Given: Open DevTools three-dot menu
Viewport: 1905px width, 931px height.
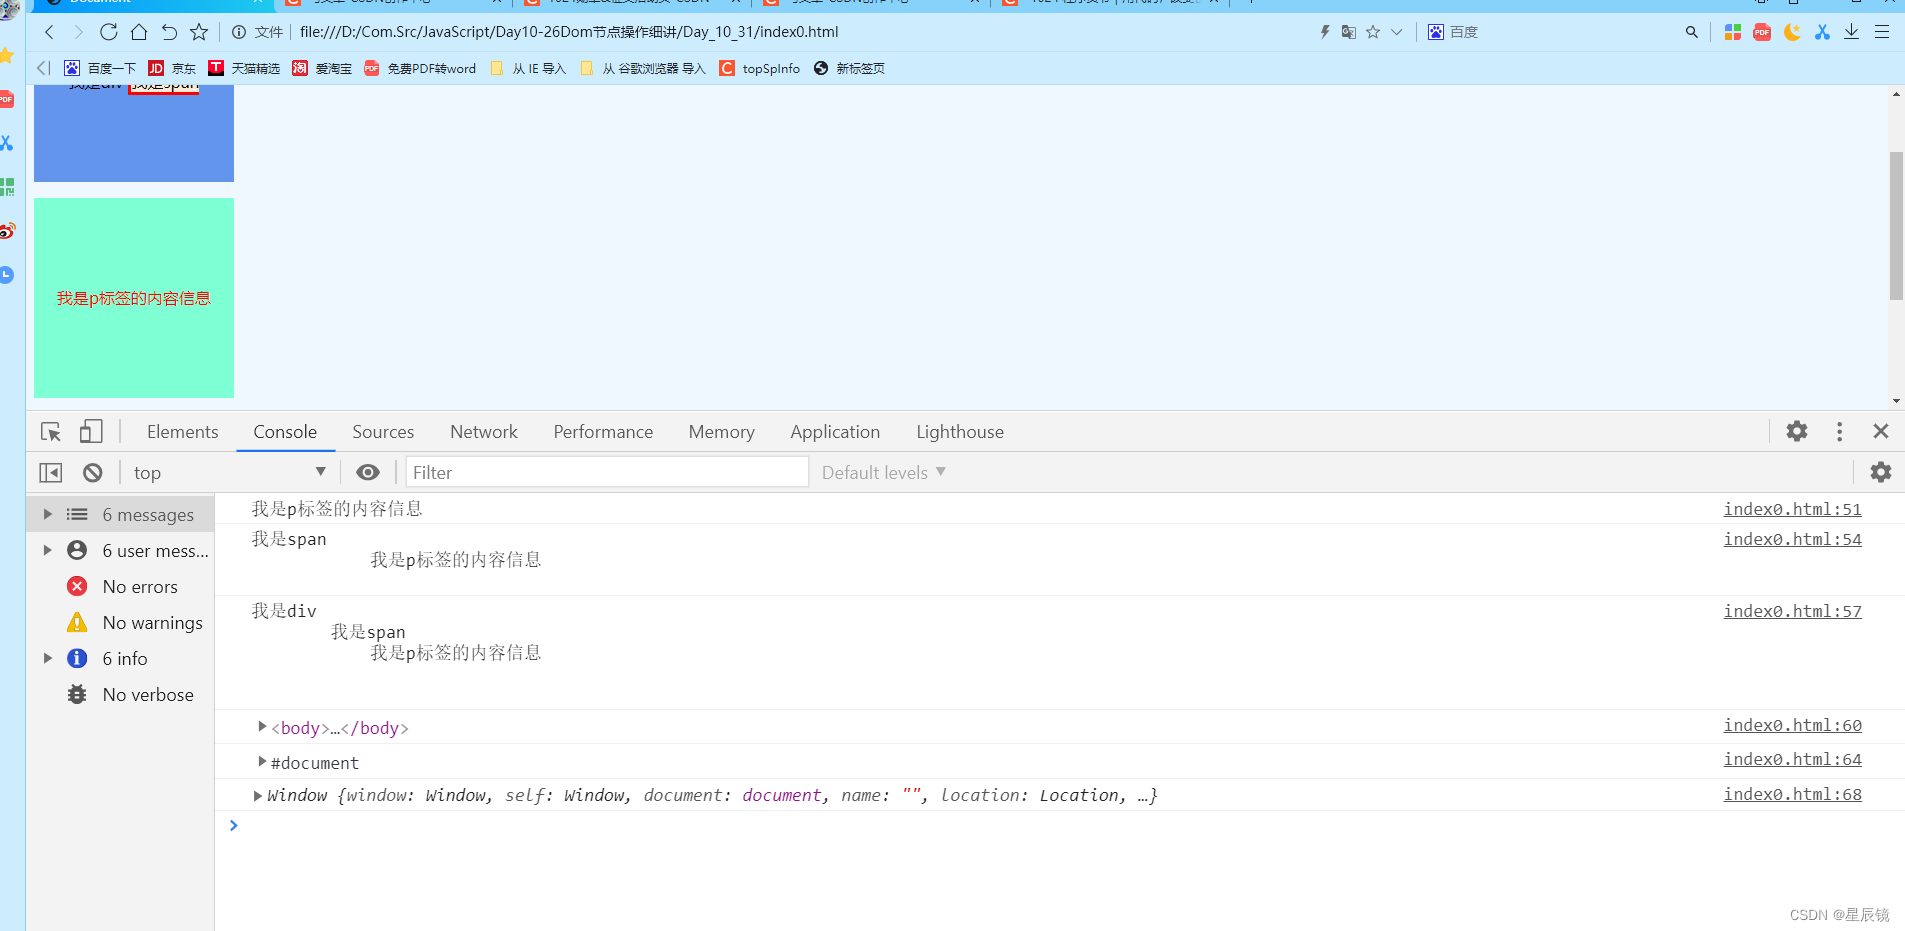Looking at the screenshot, I should [x=1839, y=431].
